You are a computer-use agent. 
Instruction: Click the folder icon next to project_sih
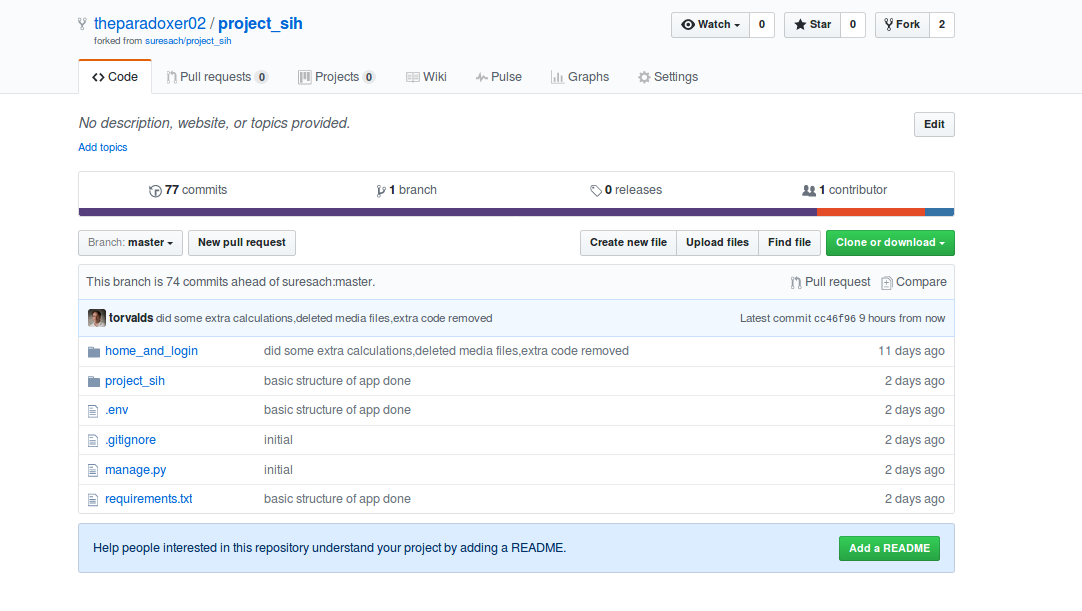(x=93, y=381)
